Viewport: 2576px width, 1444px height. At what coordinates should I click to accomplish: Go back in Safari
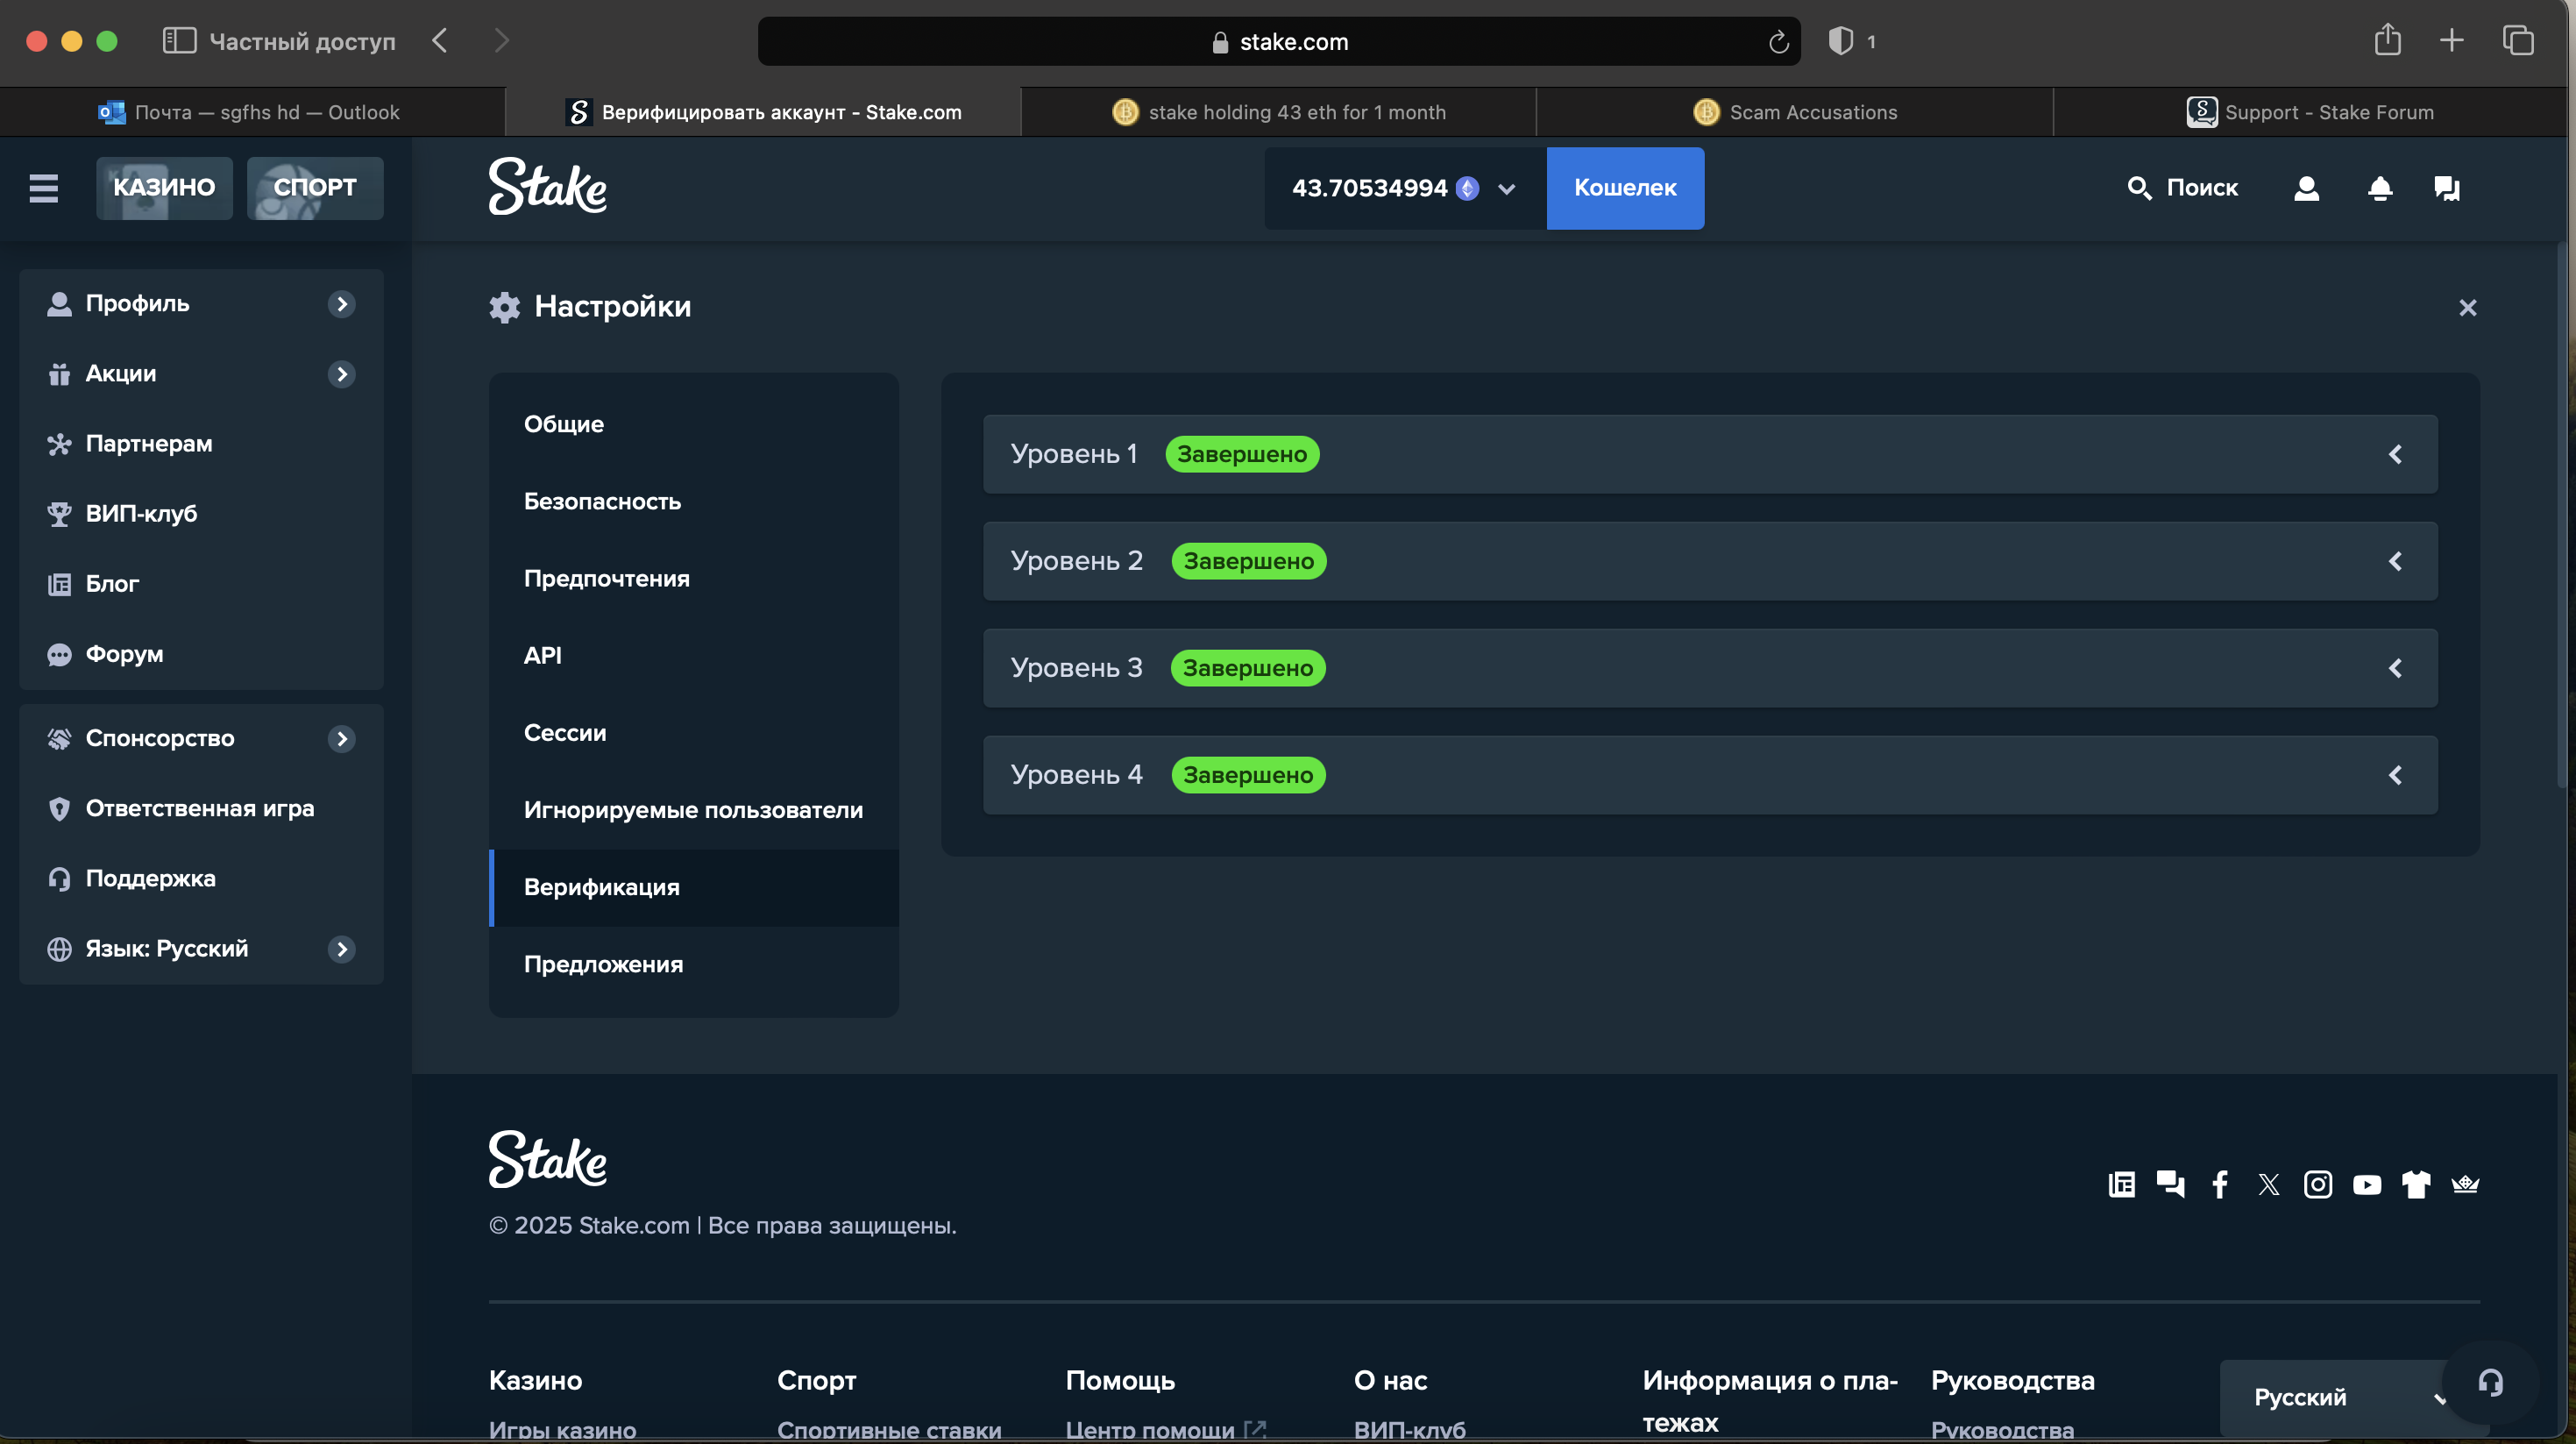click(440, 41)
